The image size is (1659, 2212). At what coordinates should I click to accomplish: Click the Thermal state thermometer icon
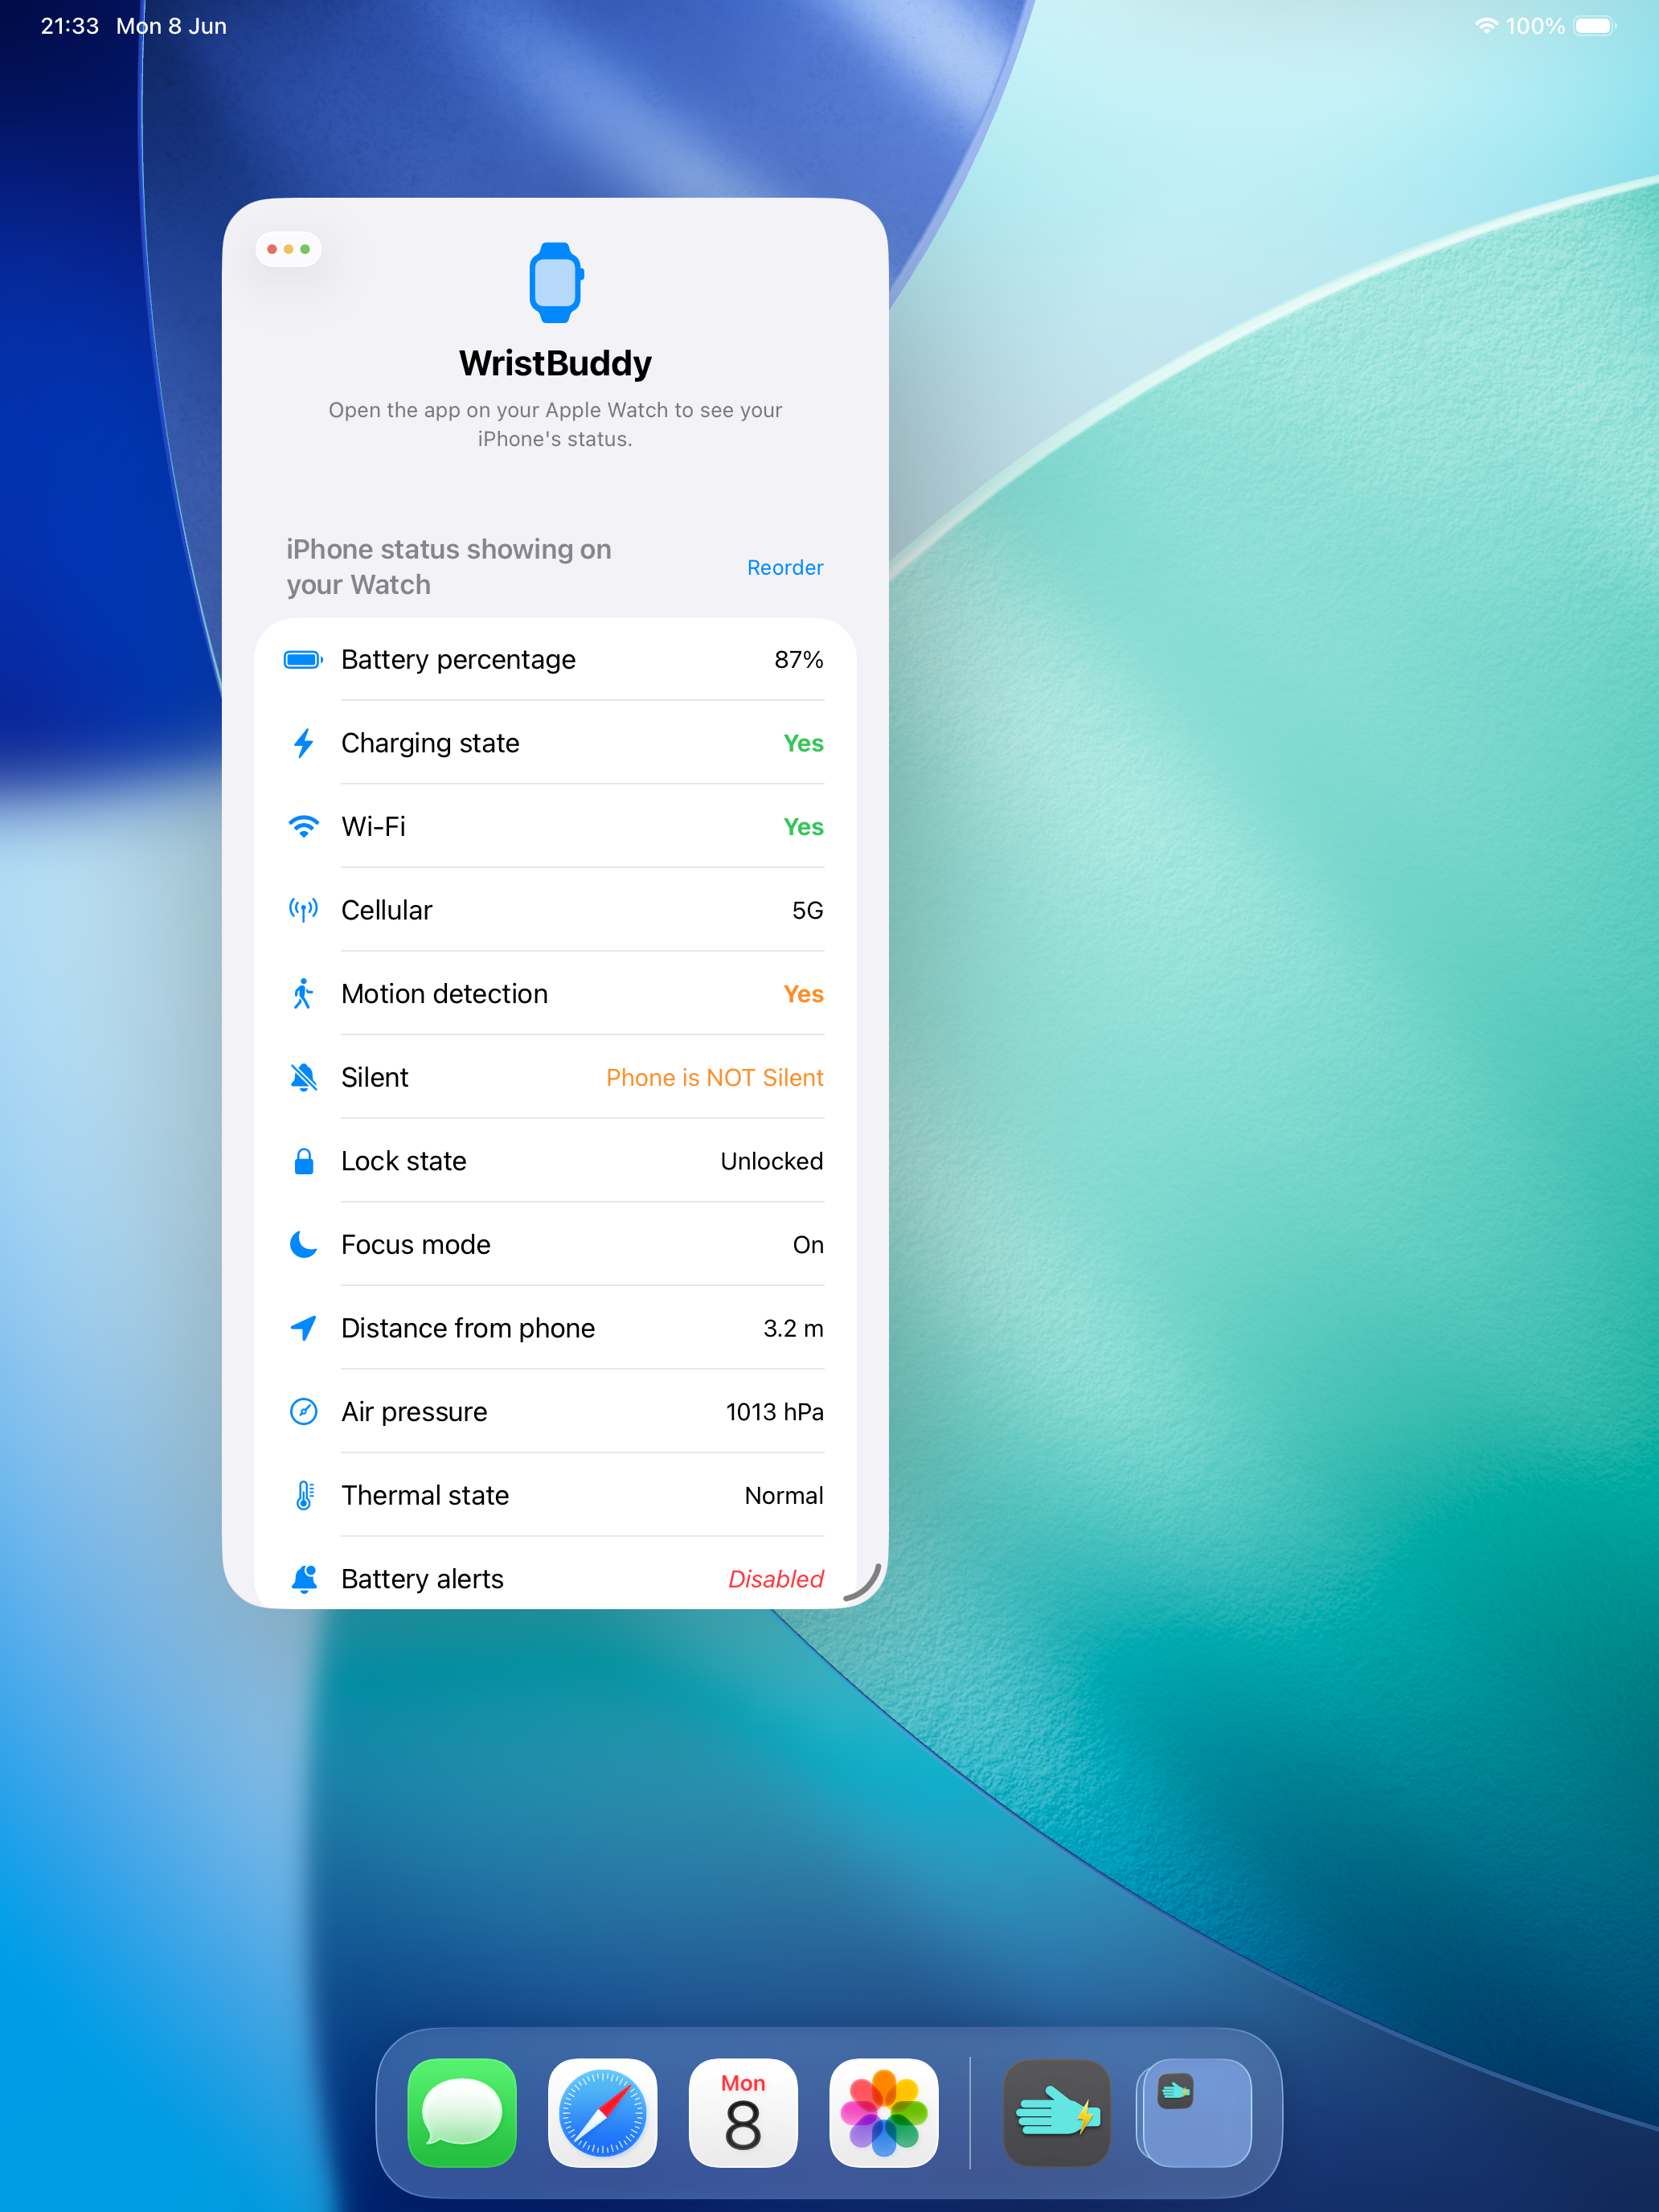(x=304, y=1495)
